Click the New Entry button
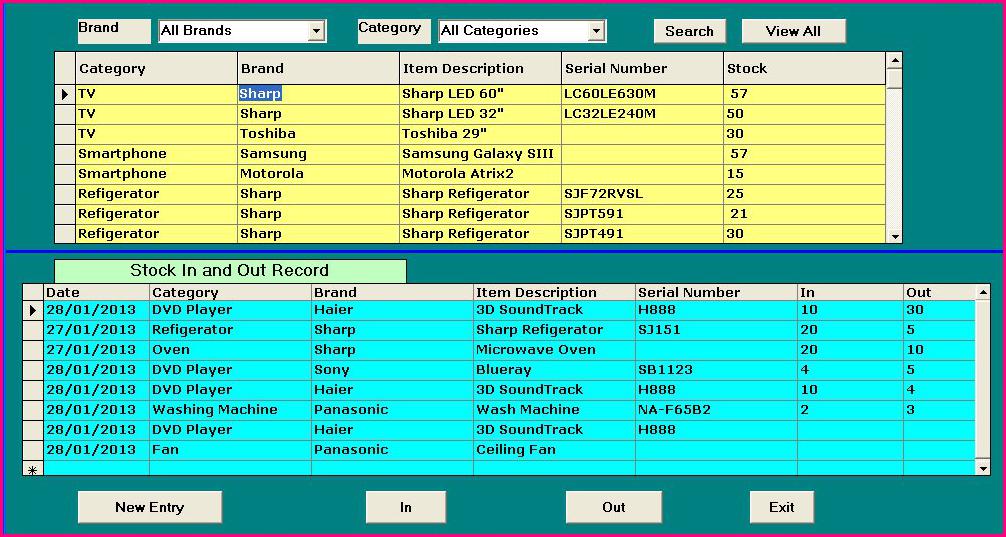 [x=149, y=507]
